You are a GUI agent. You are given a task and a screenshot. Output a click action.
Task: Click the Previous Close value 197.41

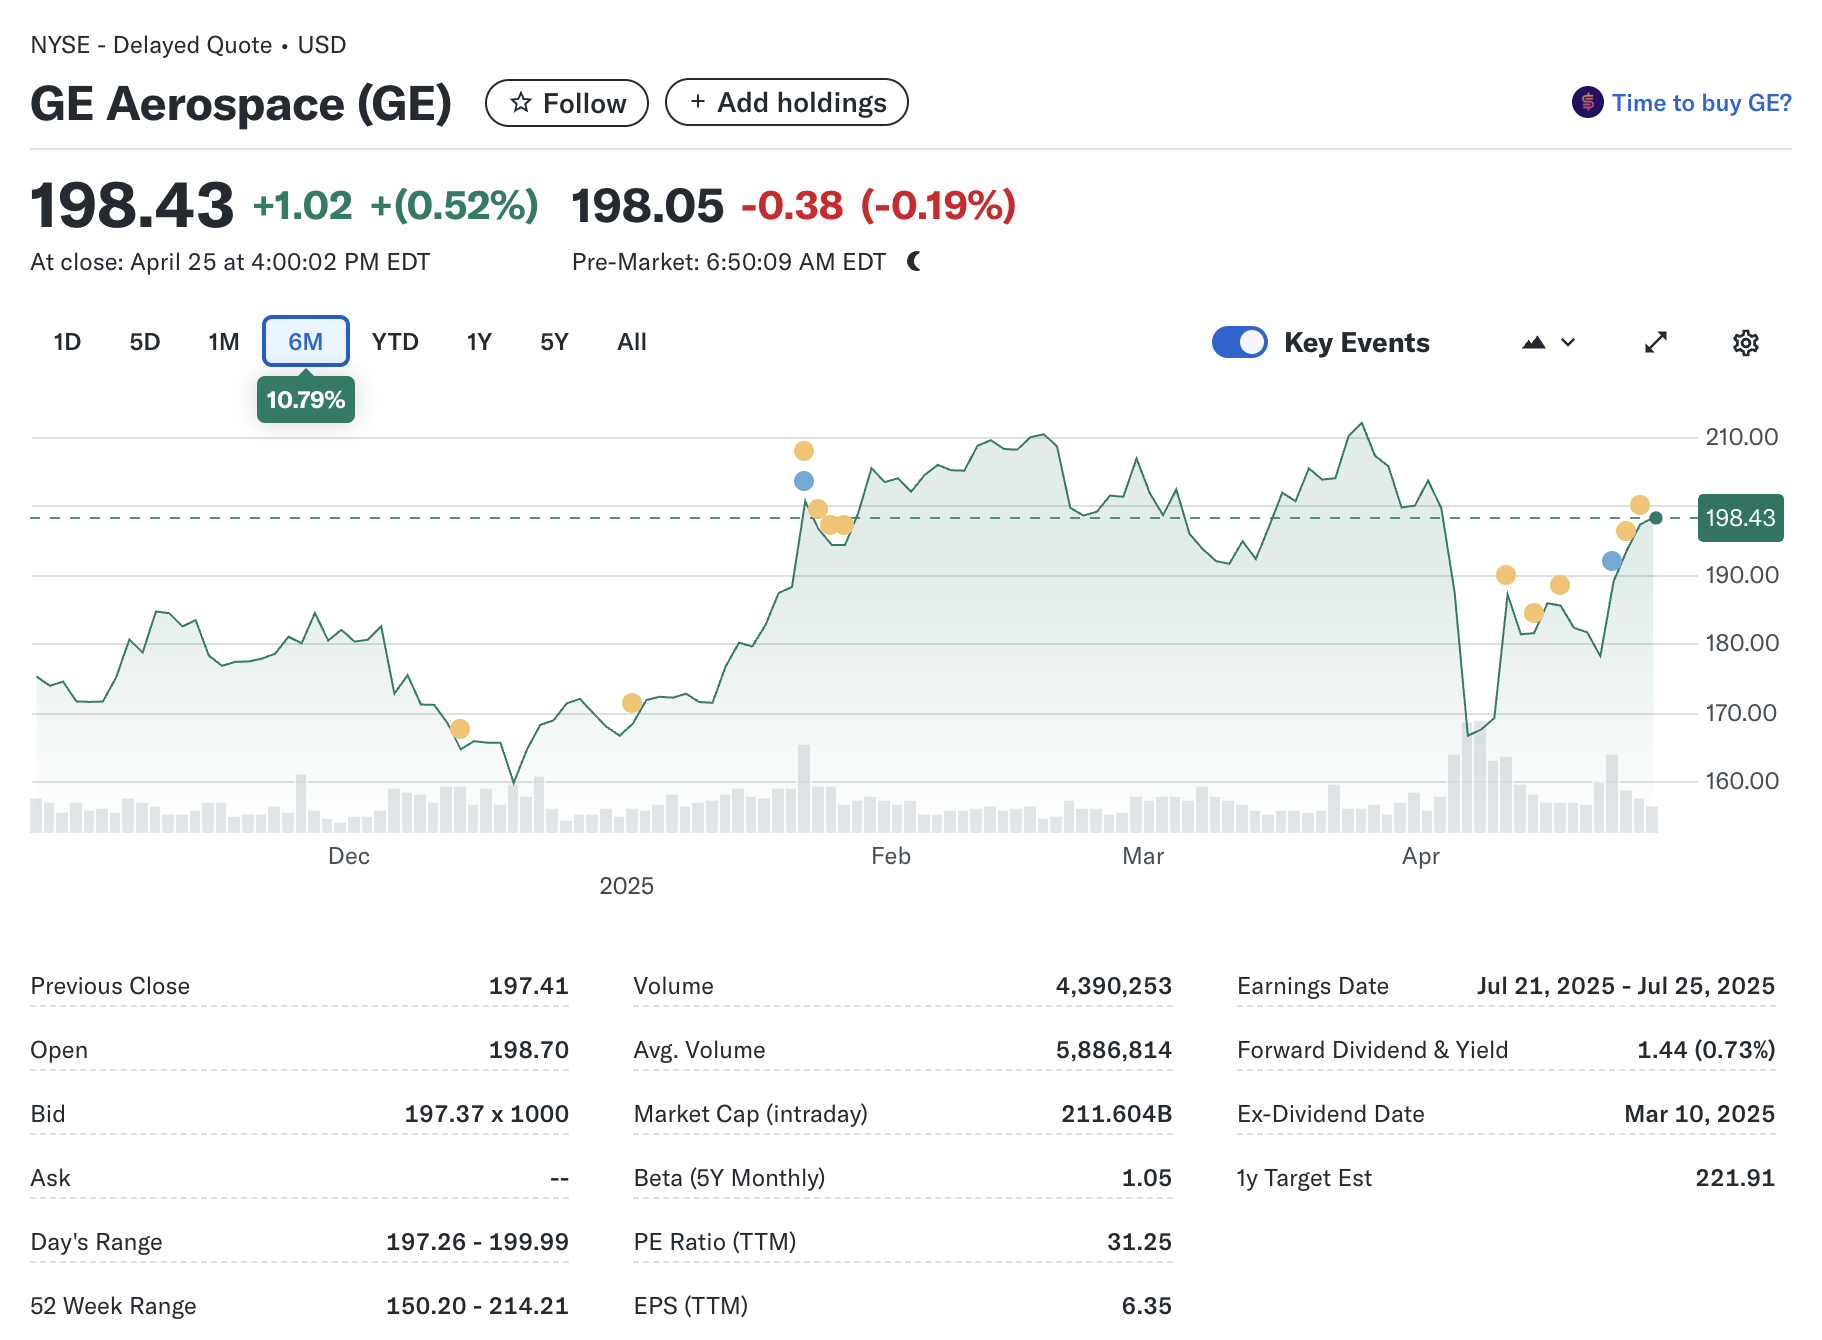[x=528, y=986]
